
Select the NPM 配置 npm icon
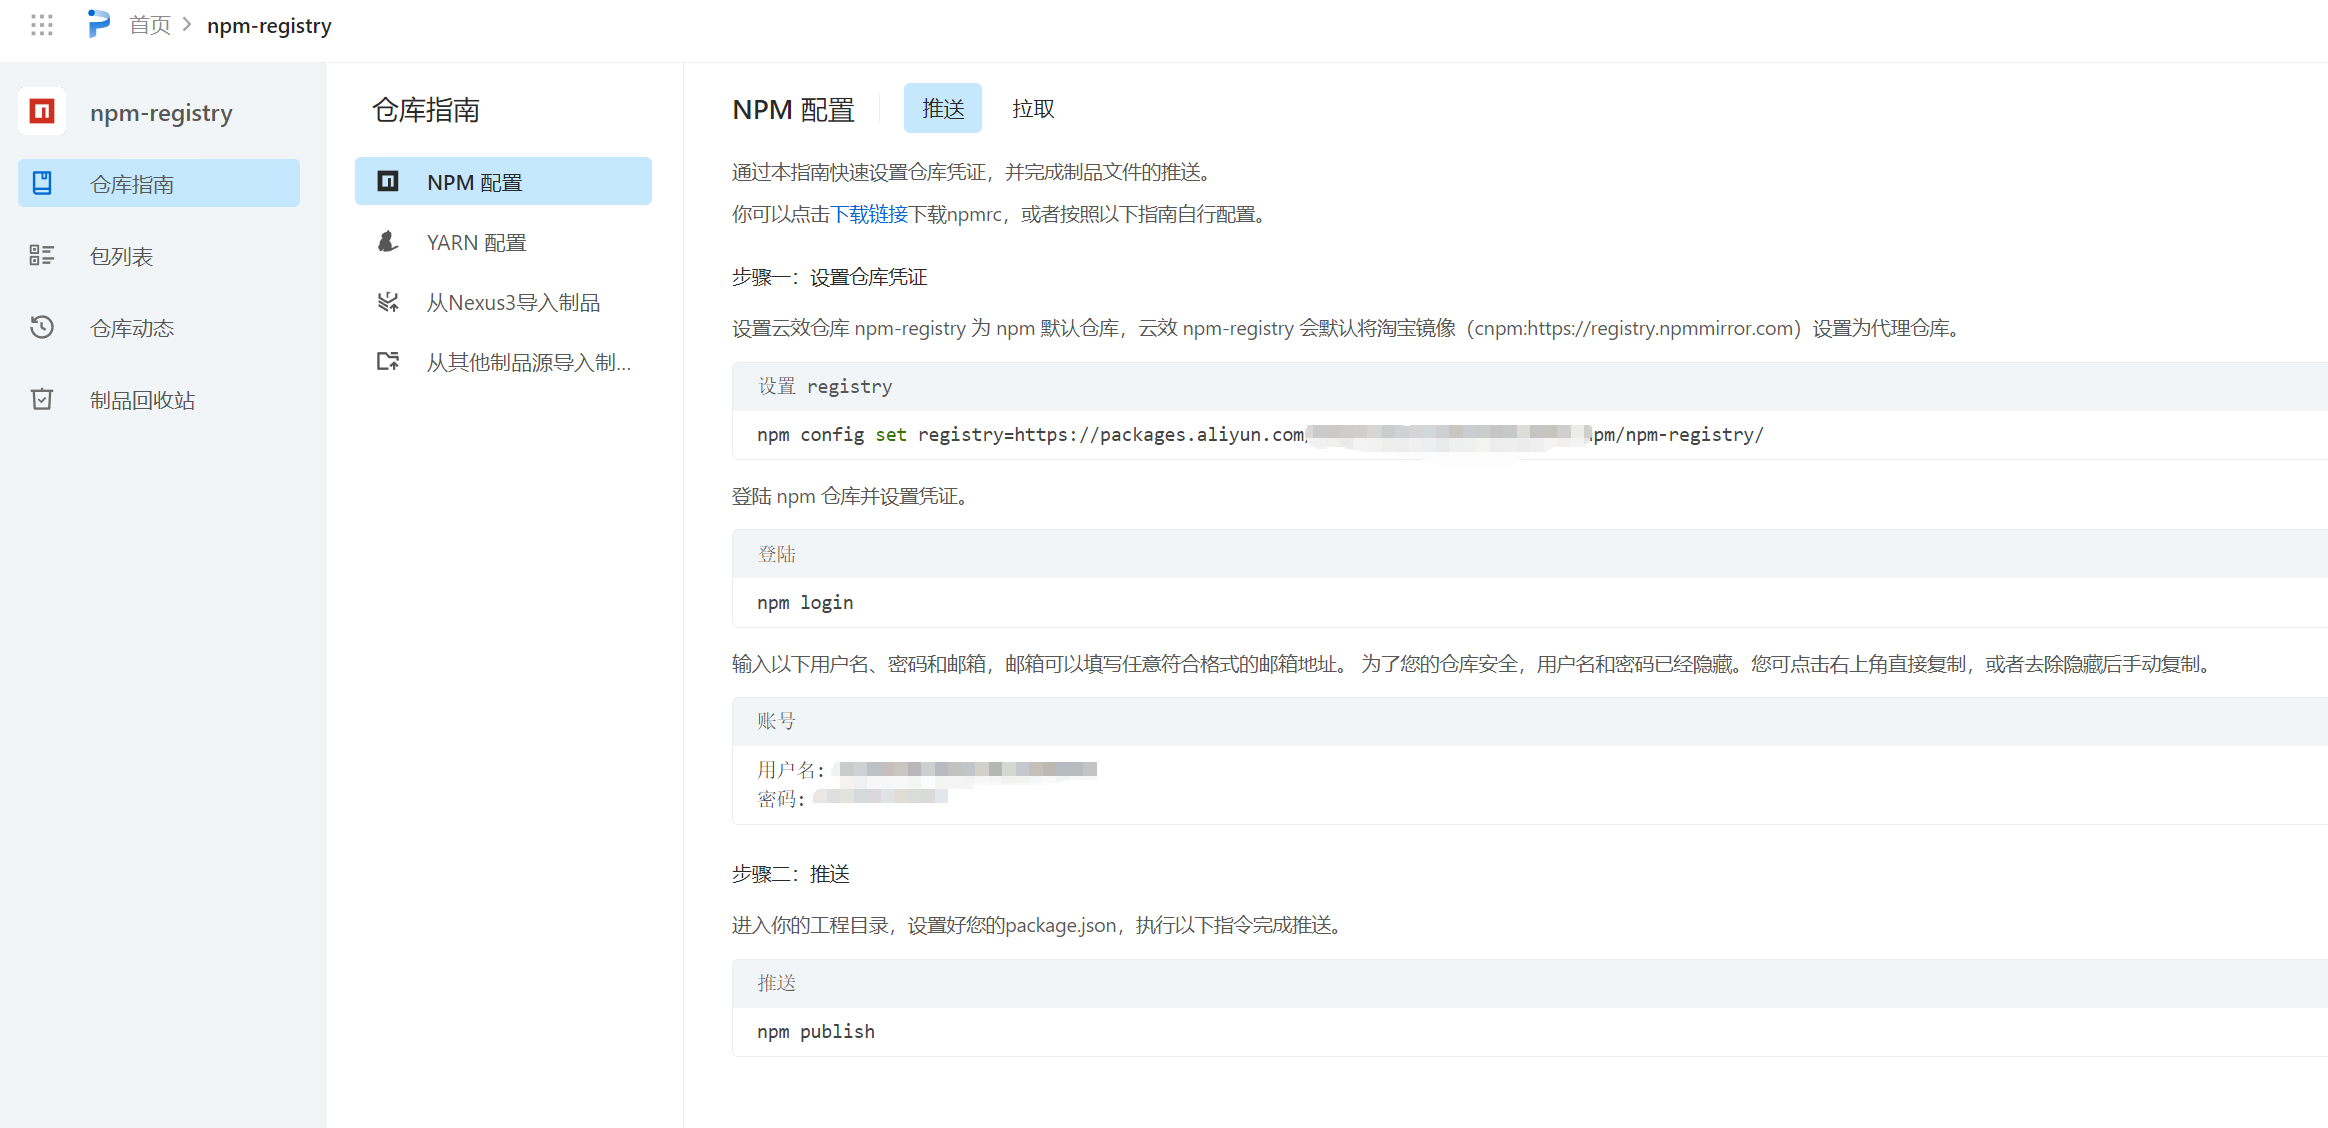[388, 181]
